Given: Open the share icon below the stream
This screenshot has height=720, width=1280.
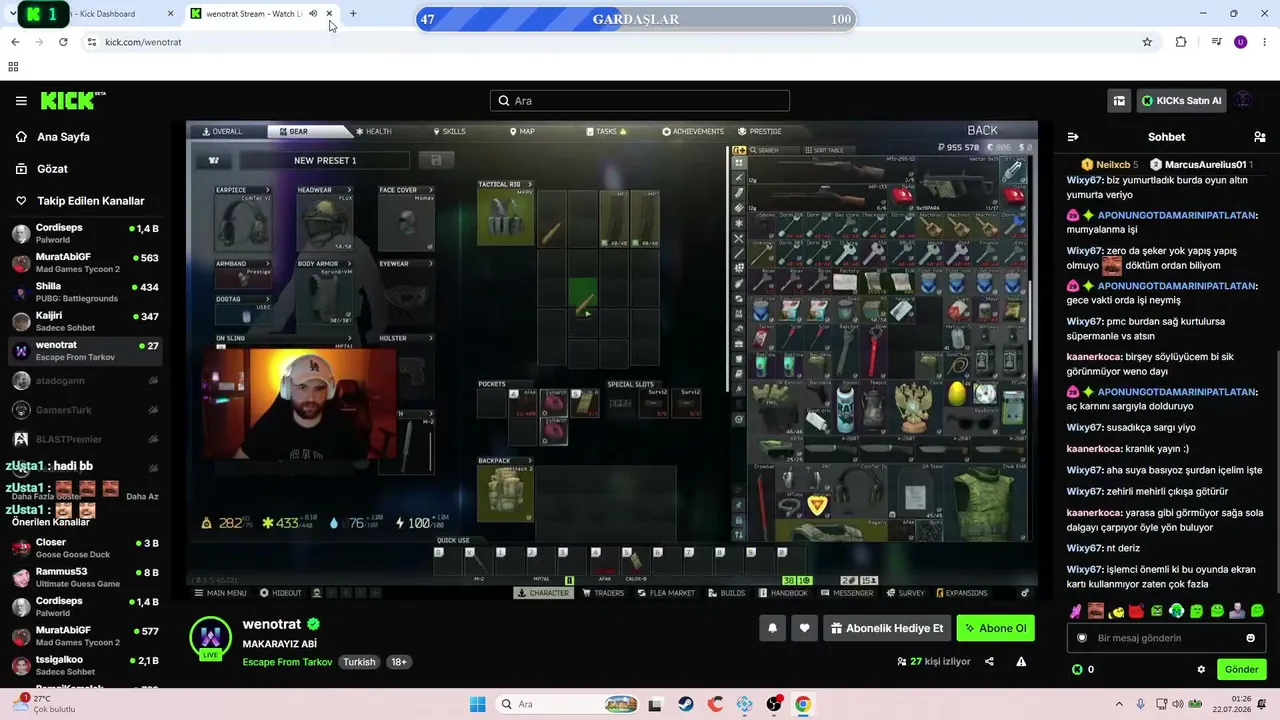Looking at the screenshot, I should (x=989, y=661).
